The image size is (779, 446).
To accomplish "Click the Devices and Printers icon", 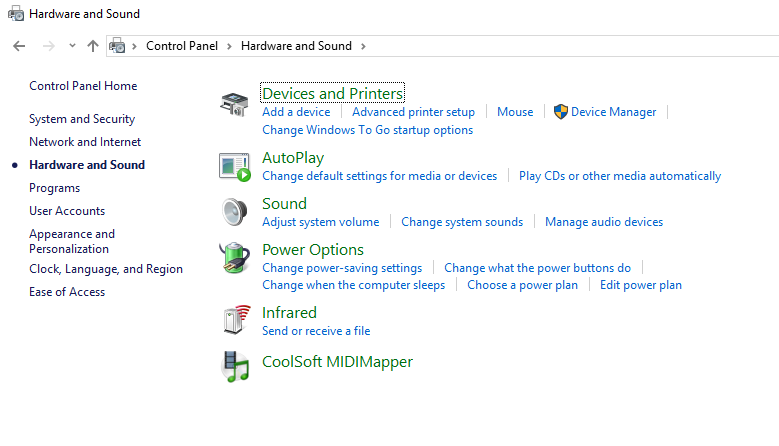I will 235,103.
